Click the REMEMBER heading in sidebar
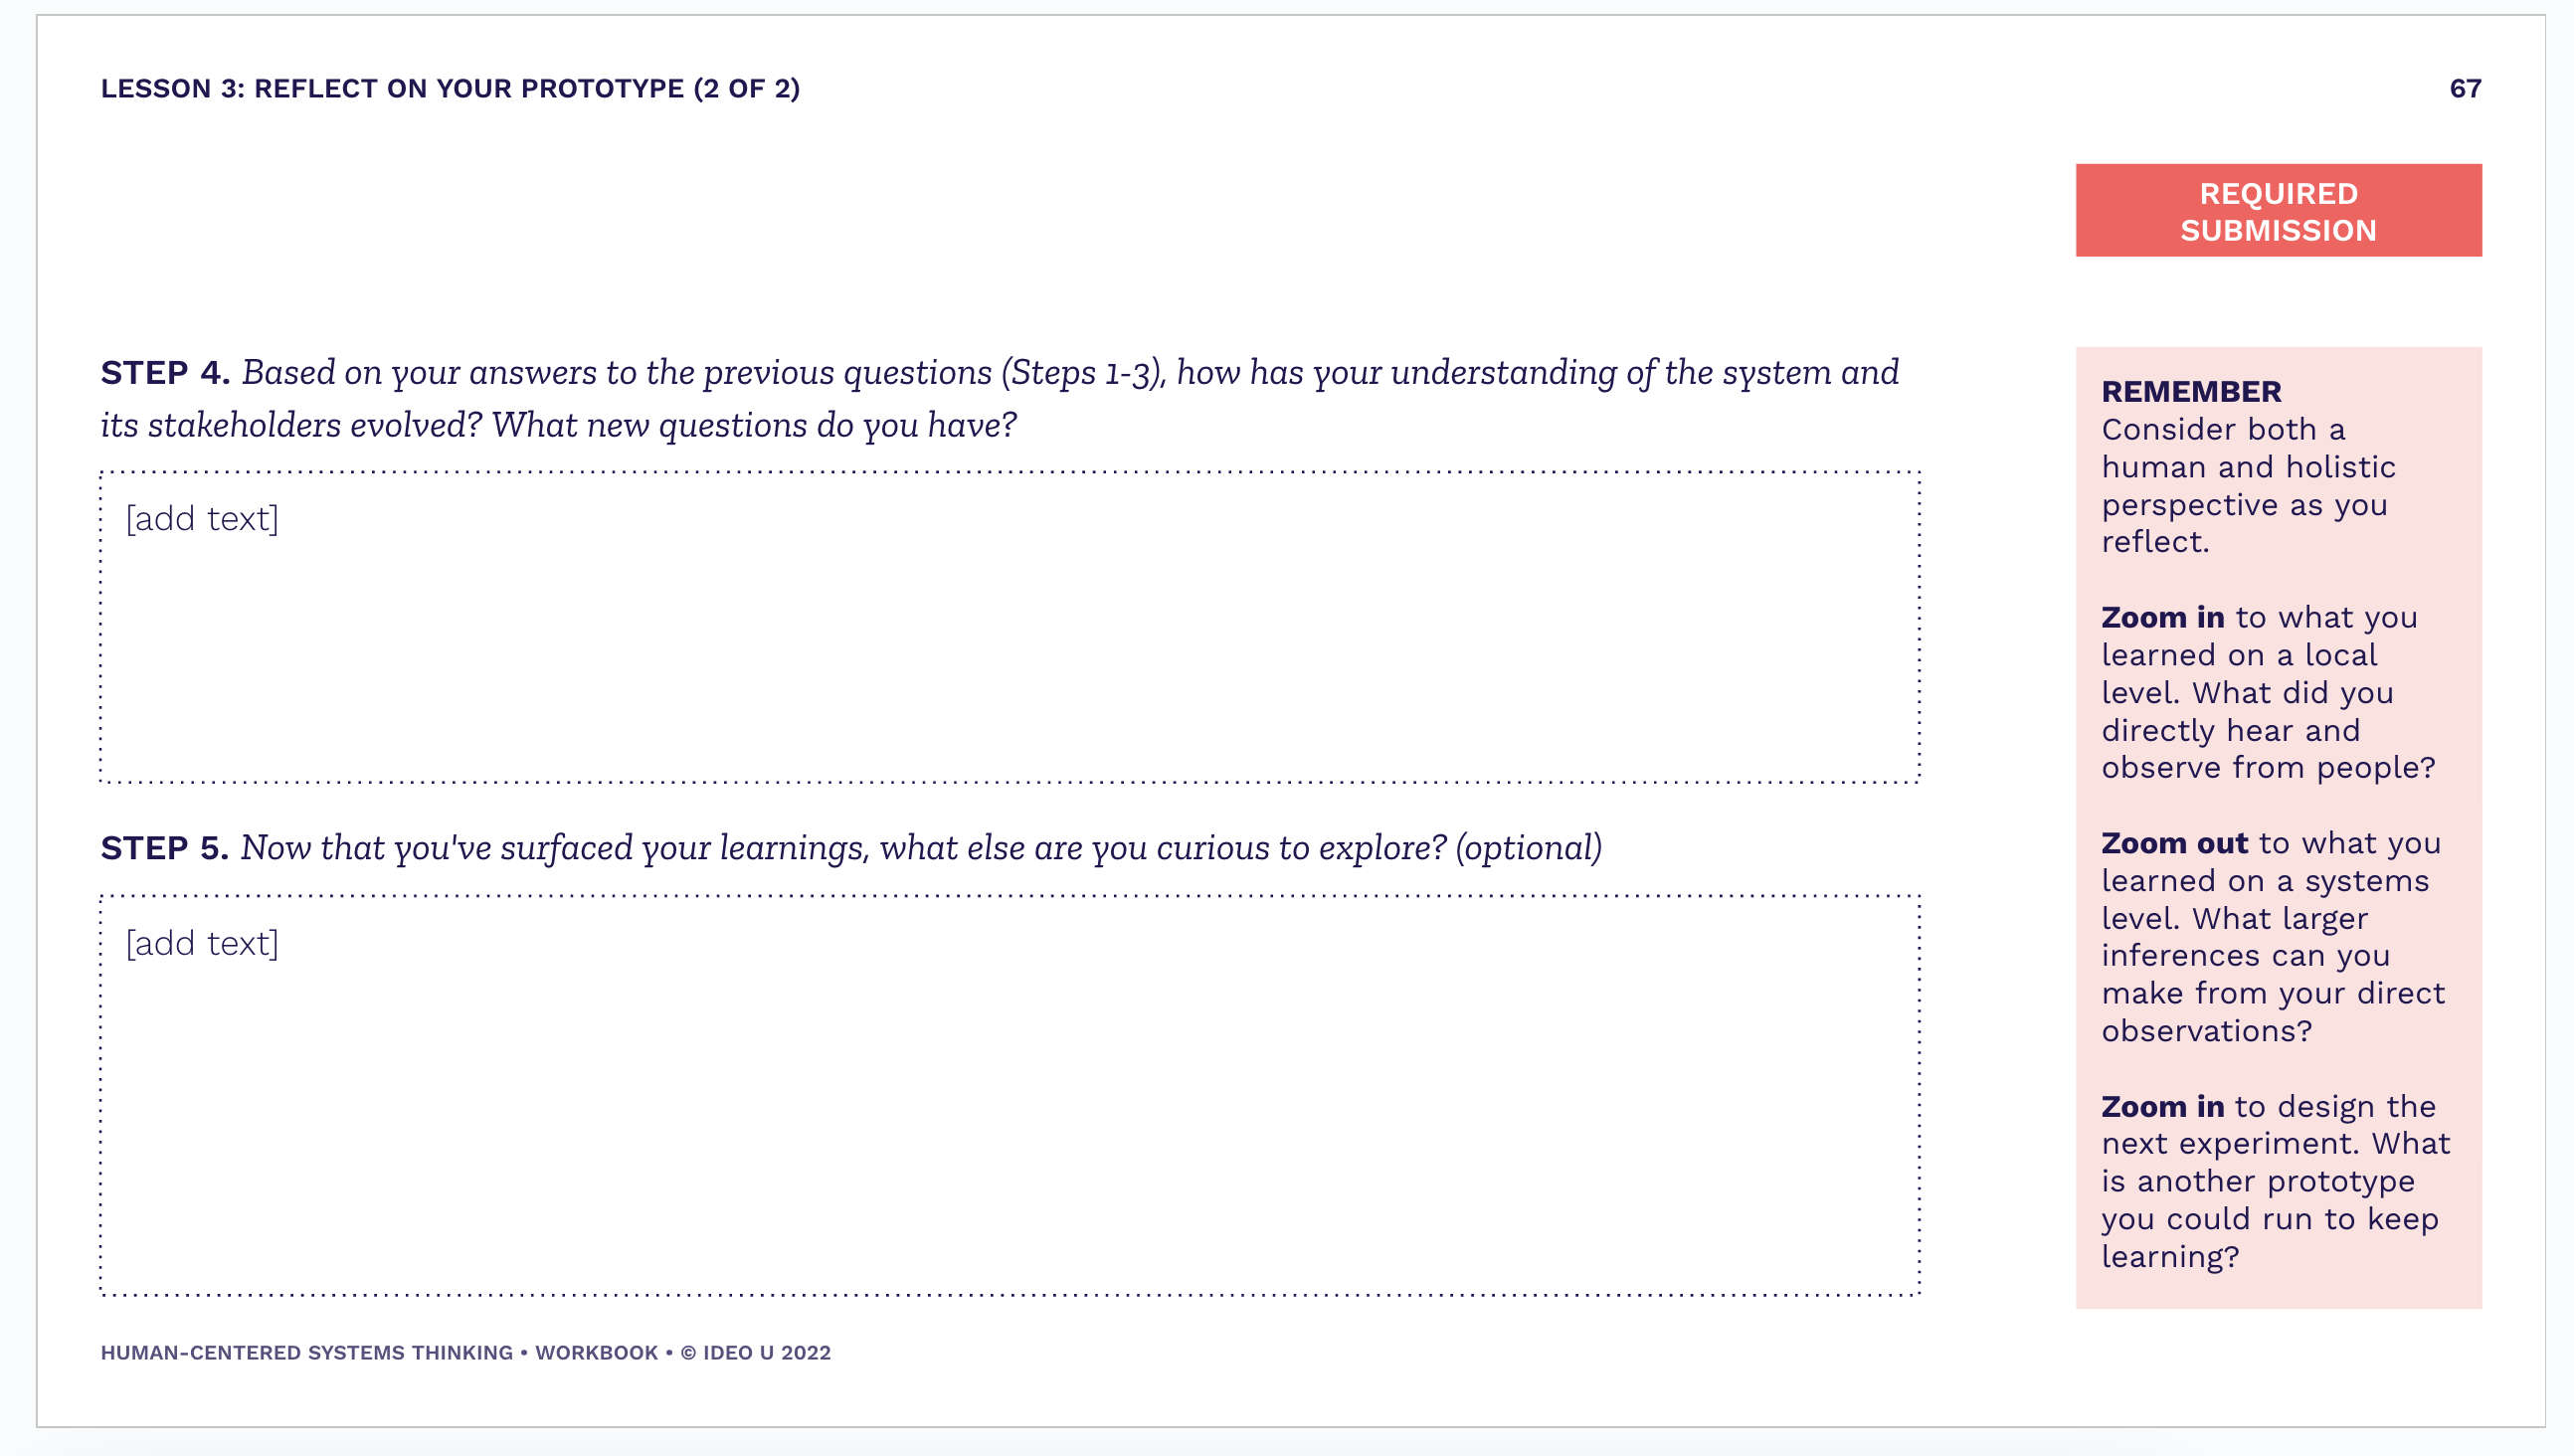Screen dimensions: 2574x1456 pyautogui.click(x=2191, y=392)
